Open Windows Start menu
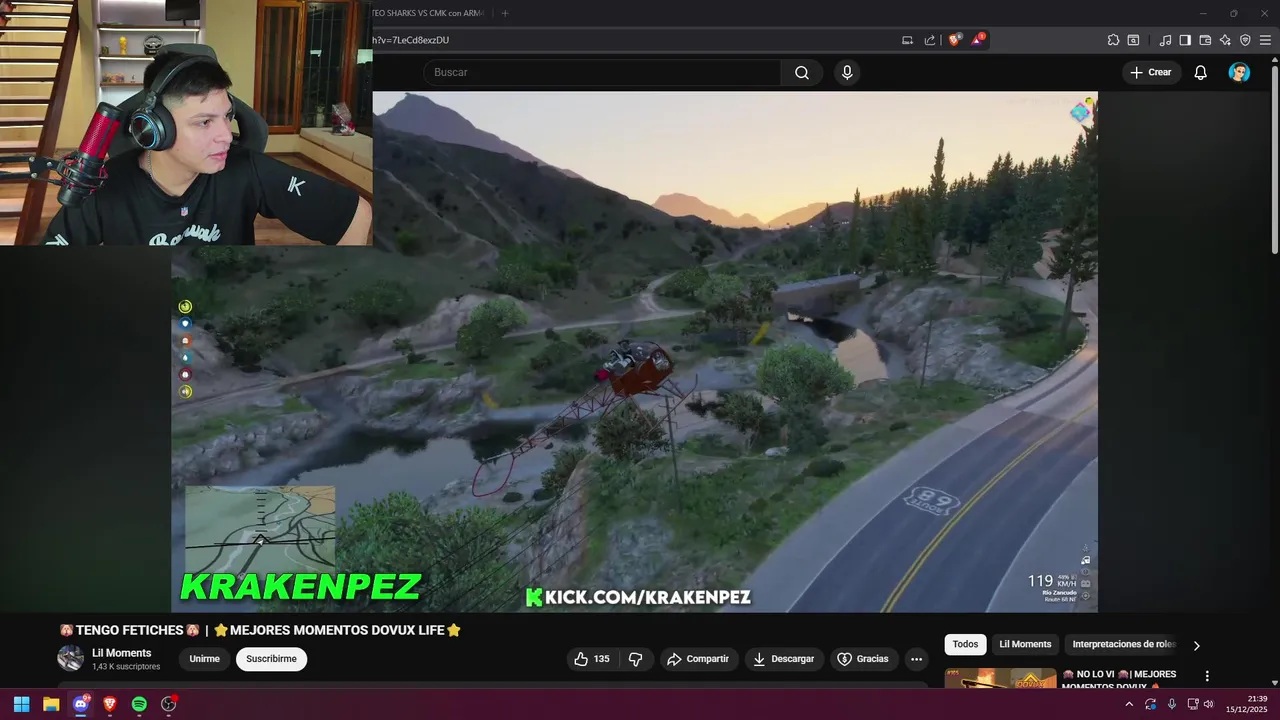 tap(21, 704)
